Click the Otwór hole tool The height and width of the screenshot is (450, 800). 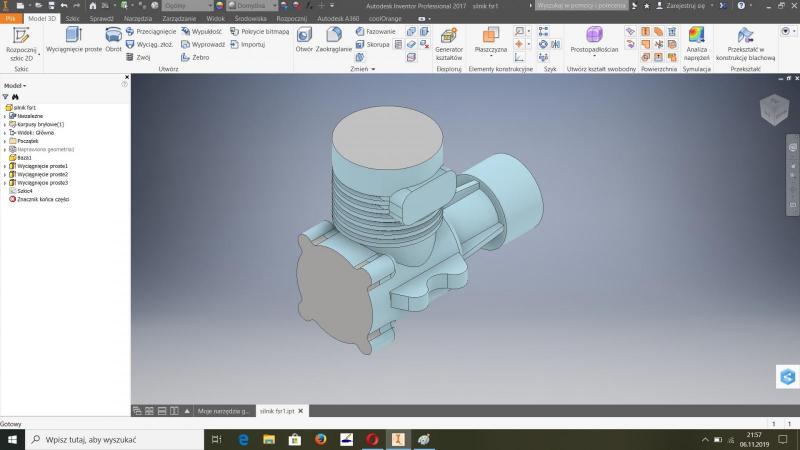click(304, 40)
